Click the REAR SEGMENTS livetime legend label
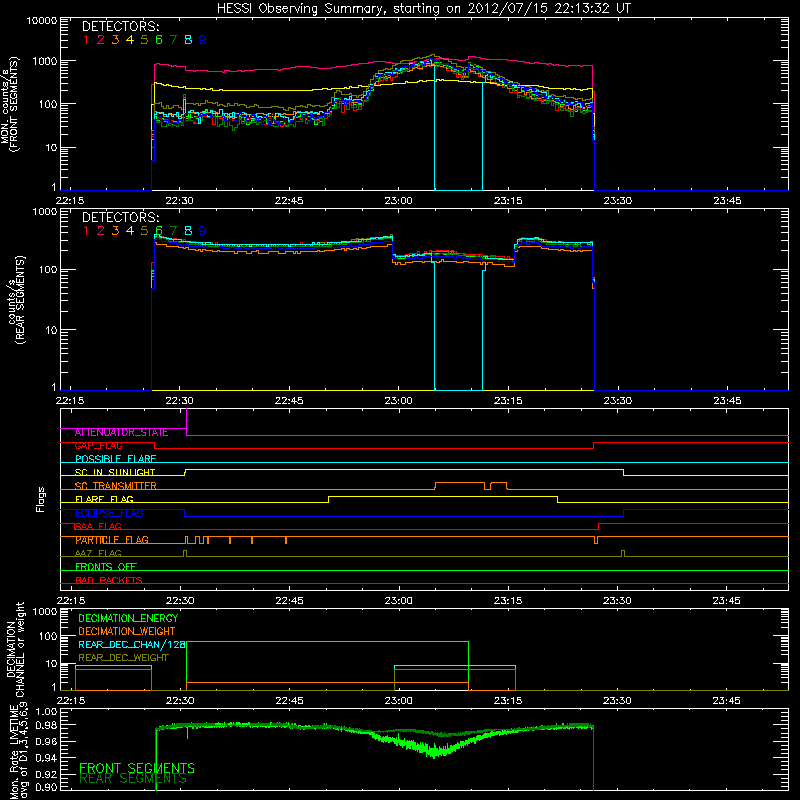The height and width of the screenshot is (800, 800). click(133, 779)
